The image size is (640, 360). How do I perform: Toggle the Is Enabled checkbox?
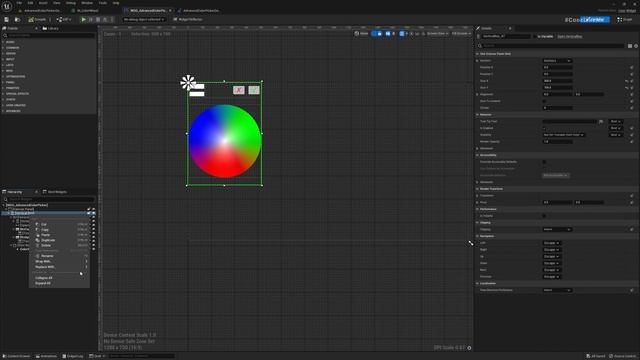(x=544, y=128)
